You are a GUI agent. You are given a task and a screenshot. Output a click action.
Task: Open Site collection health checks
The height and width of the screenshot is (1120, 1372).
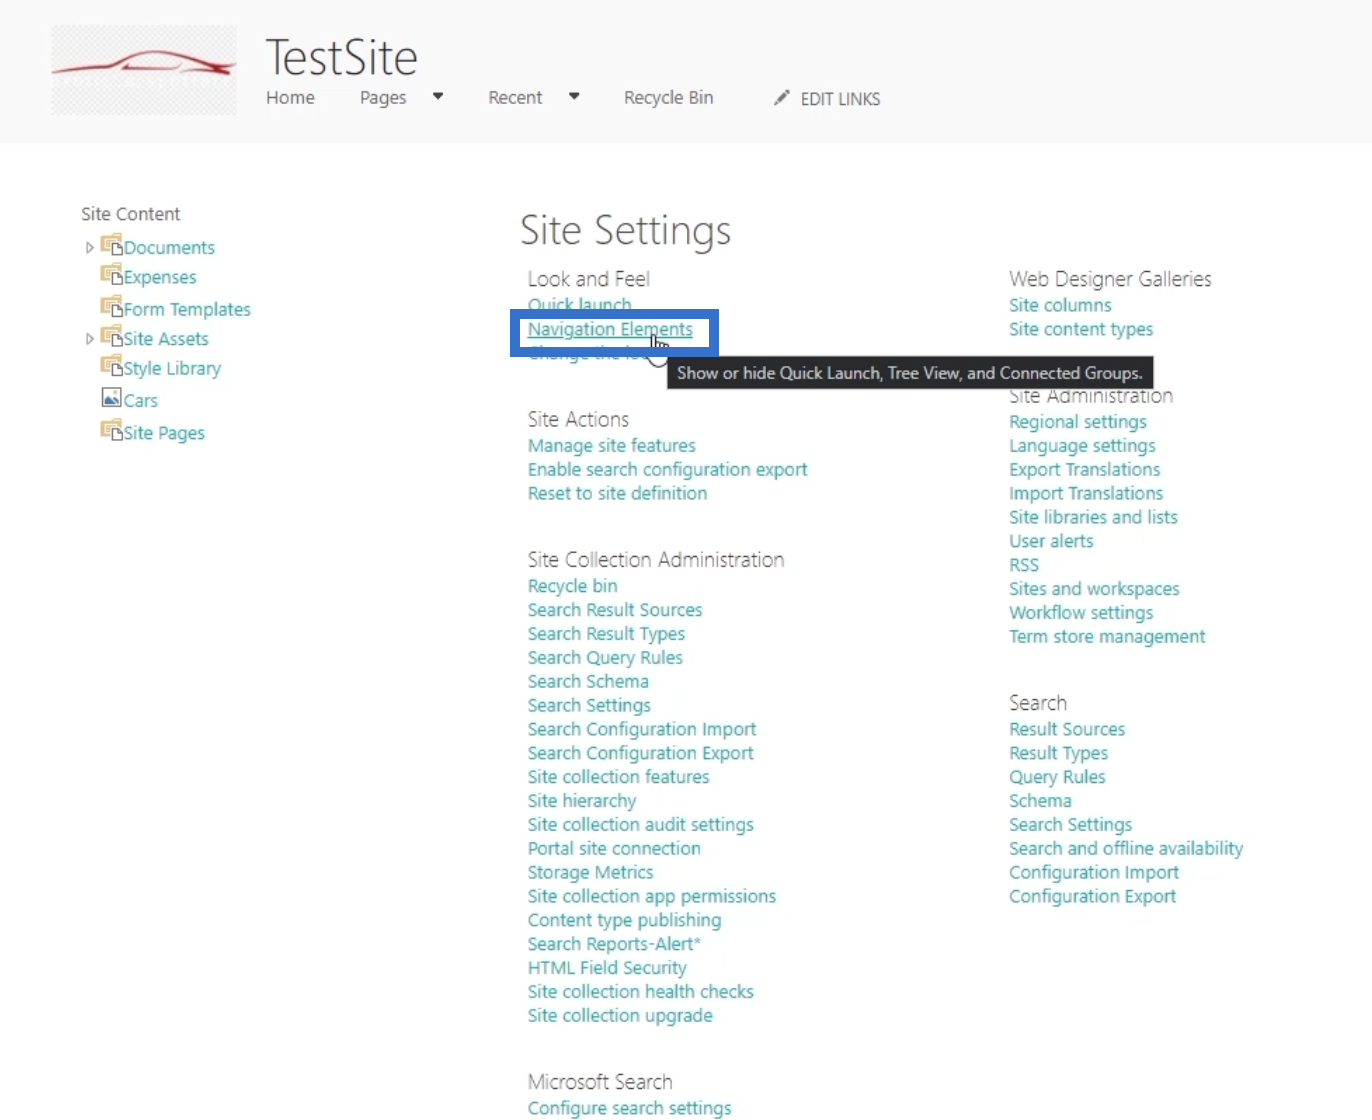pyautogui.click(x=641, y=992)
